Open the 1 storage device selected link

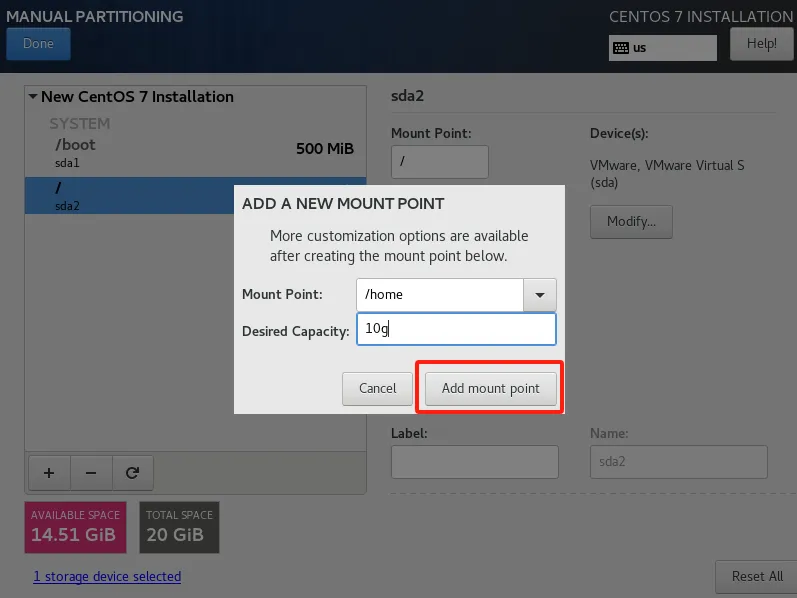[x=107, y=576]
